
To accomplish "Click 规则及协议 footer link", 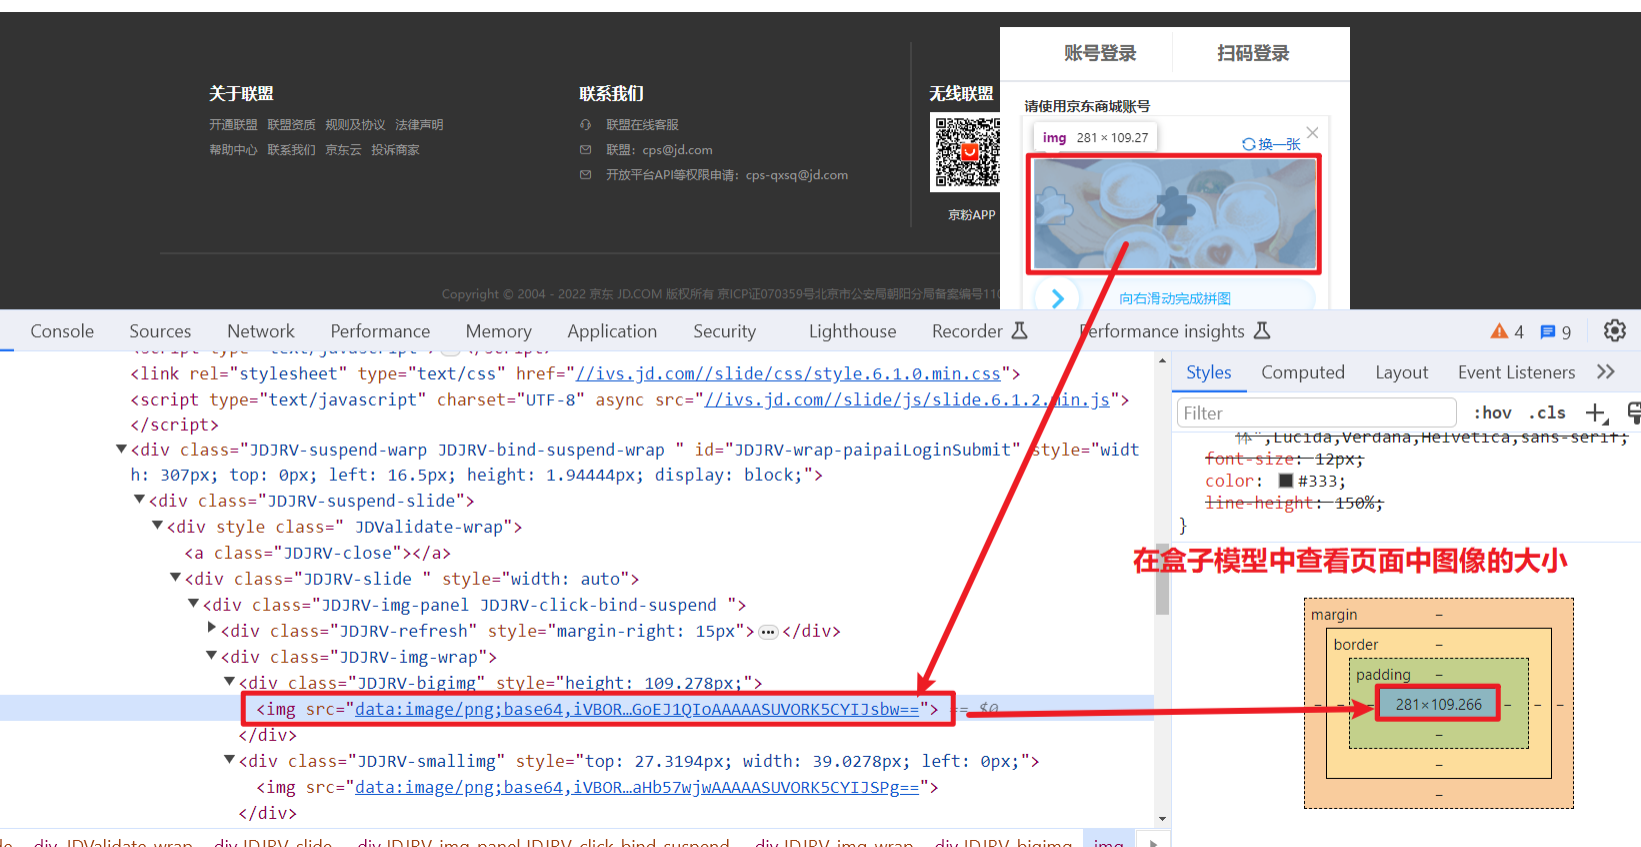I will click(355, 125).
